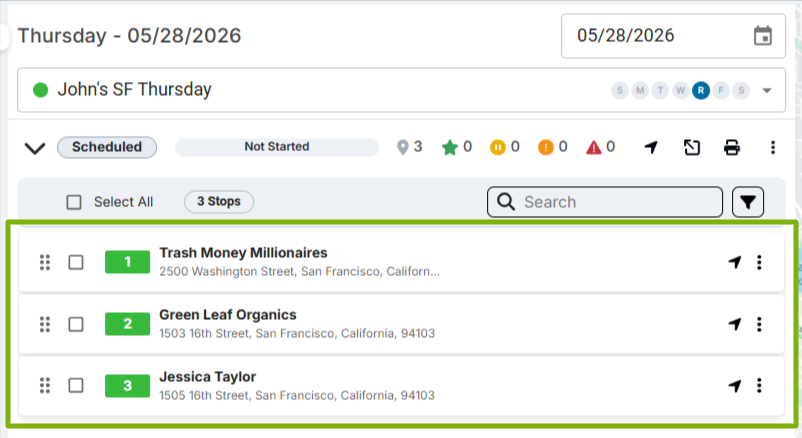
Task: Toggle the W Wednesday day circle
Action: click(680, 91)
